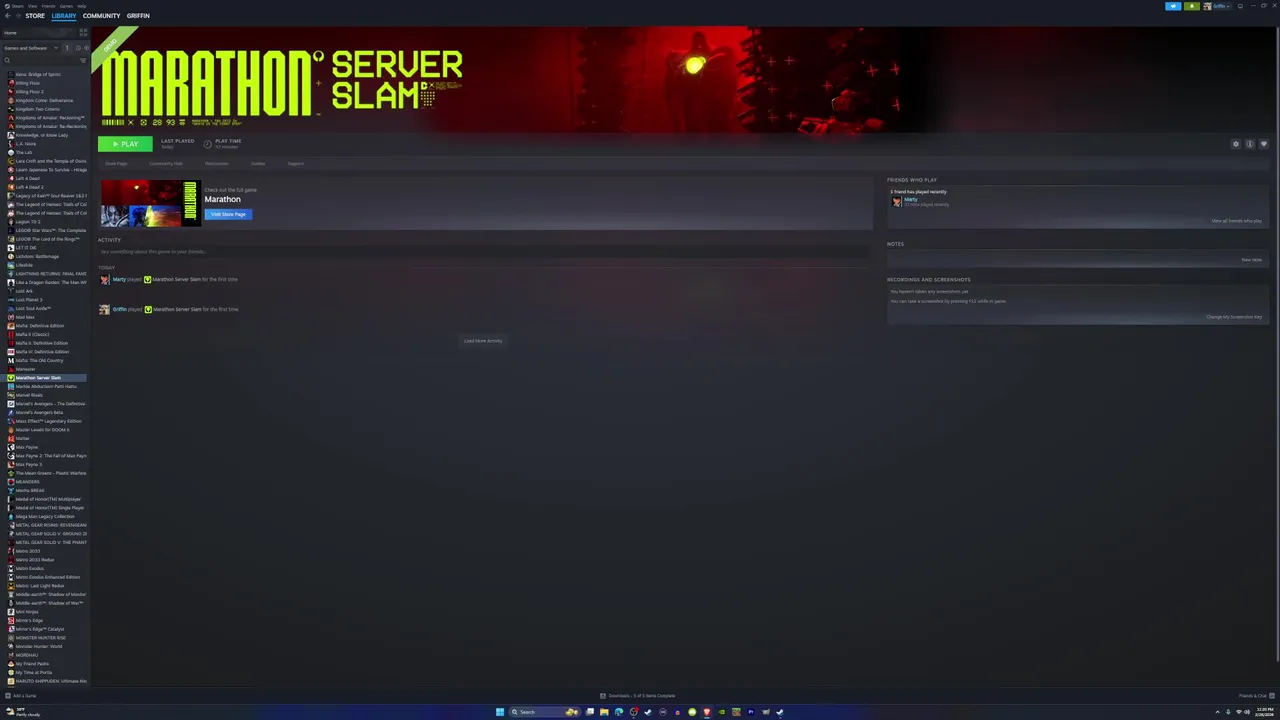Open the Help menu

click(x=82, y=6)
